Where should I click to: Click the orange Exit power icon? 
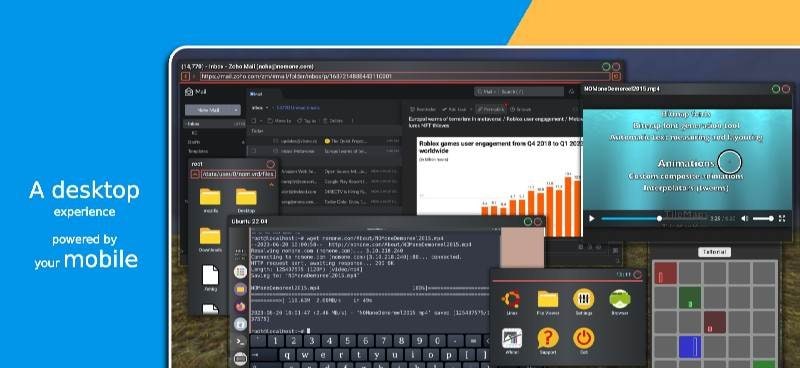click(x=583, y=338)
